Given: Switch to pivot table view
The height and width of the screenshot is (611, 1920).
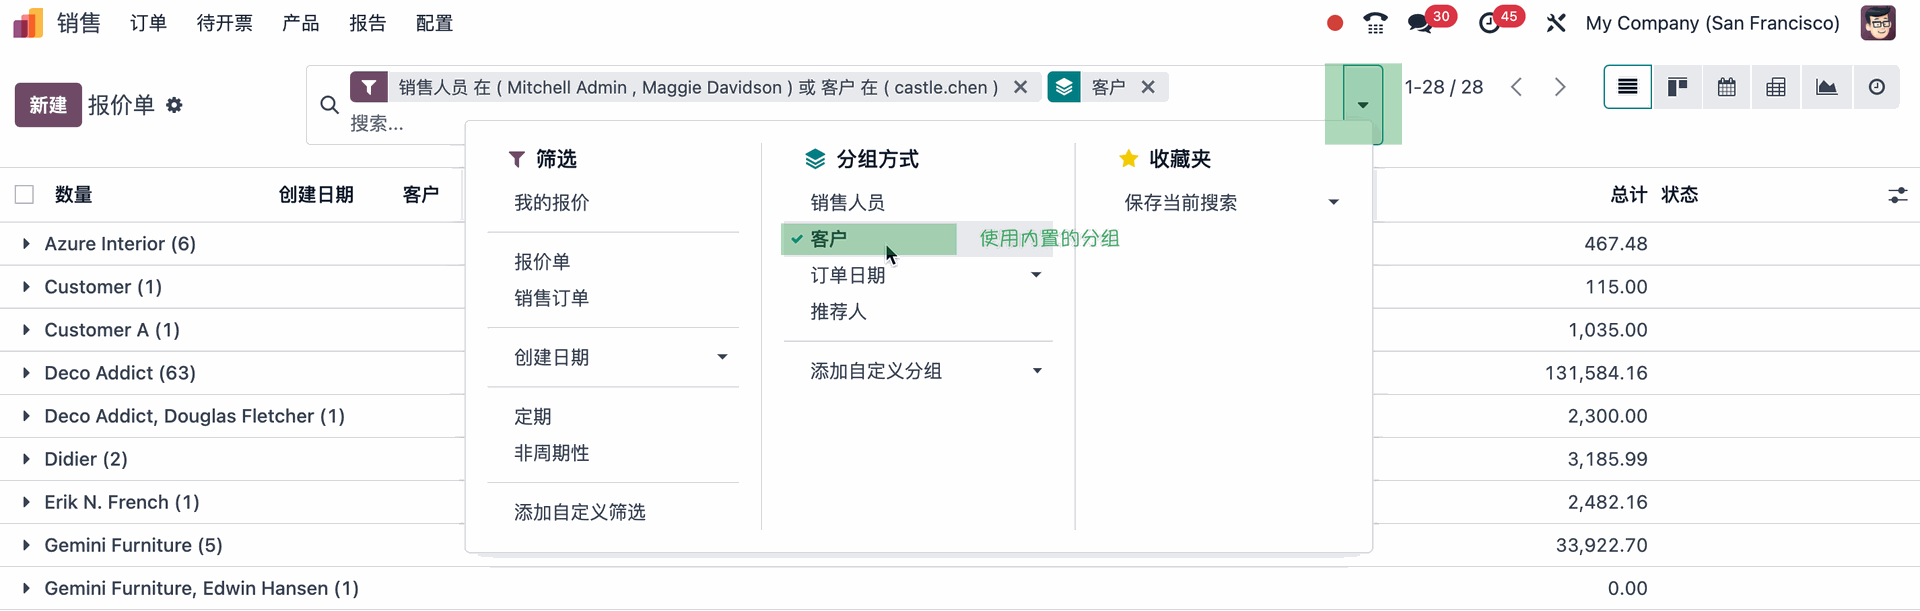Looking at the screenshot, I should click(x=1776, y=88).
